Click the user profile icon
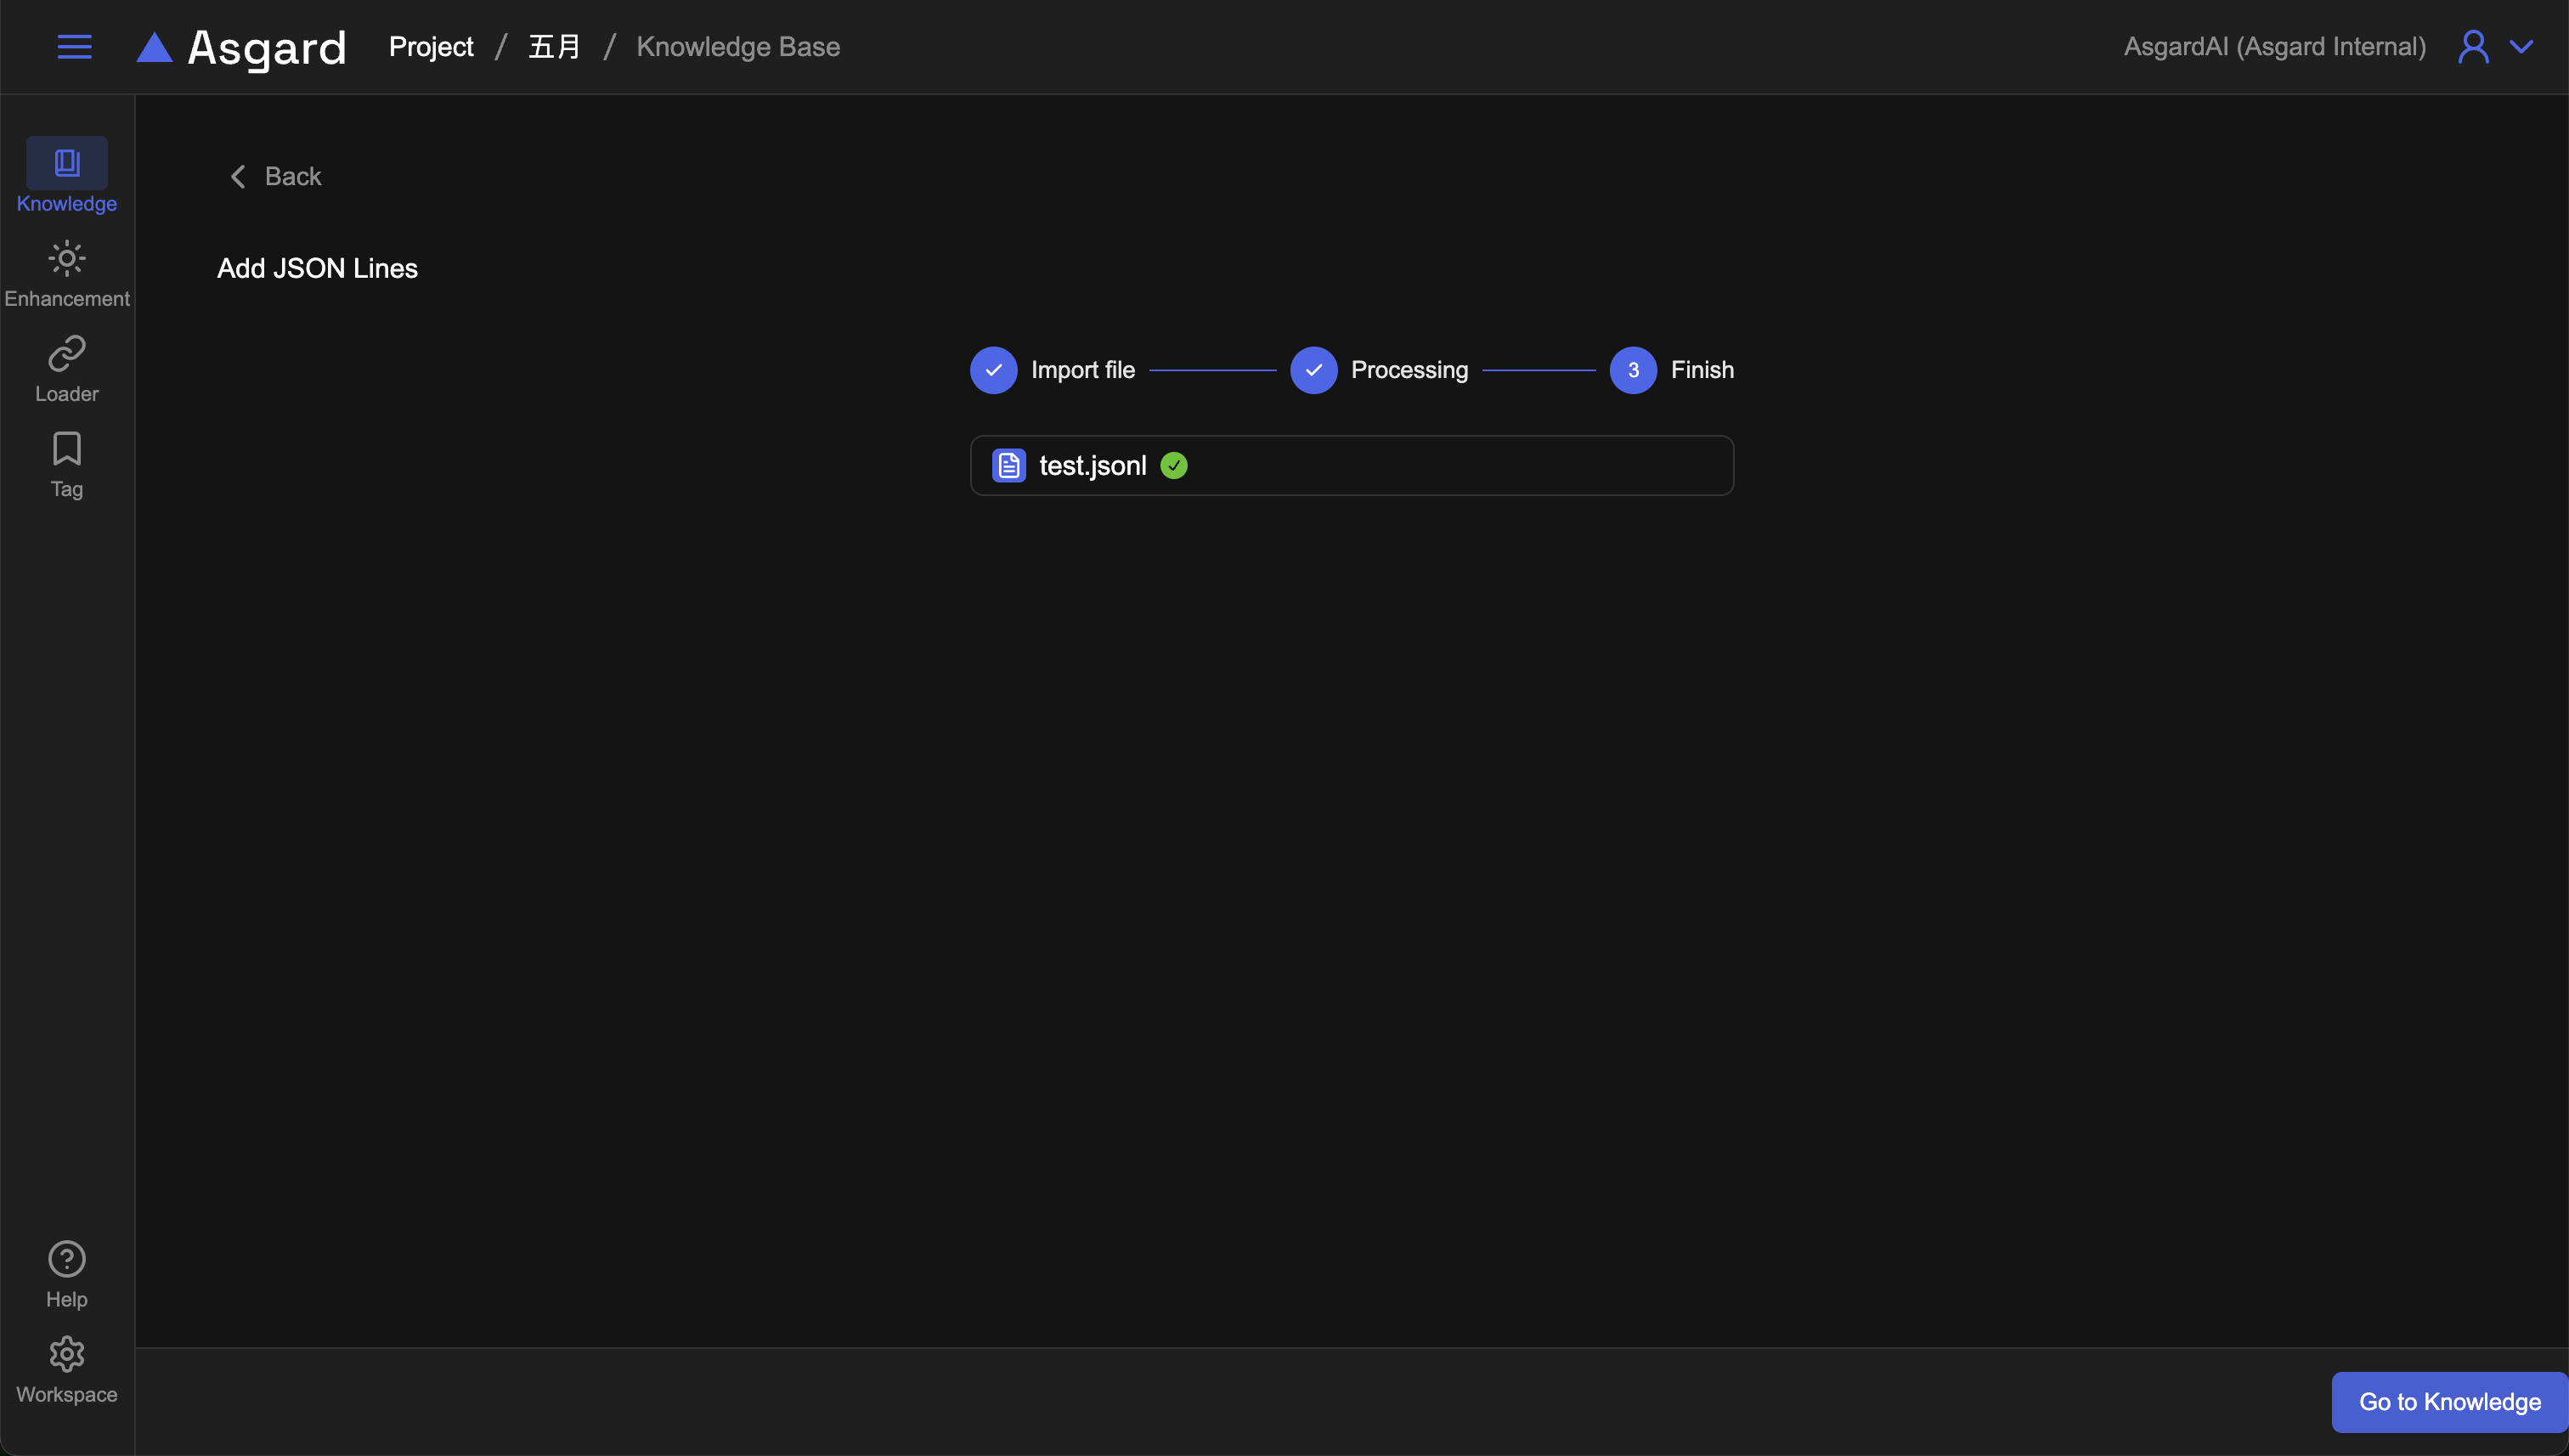Viewport: 2569px width, 1456px height. [x=2473, y=47]
